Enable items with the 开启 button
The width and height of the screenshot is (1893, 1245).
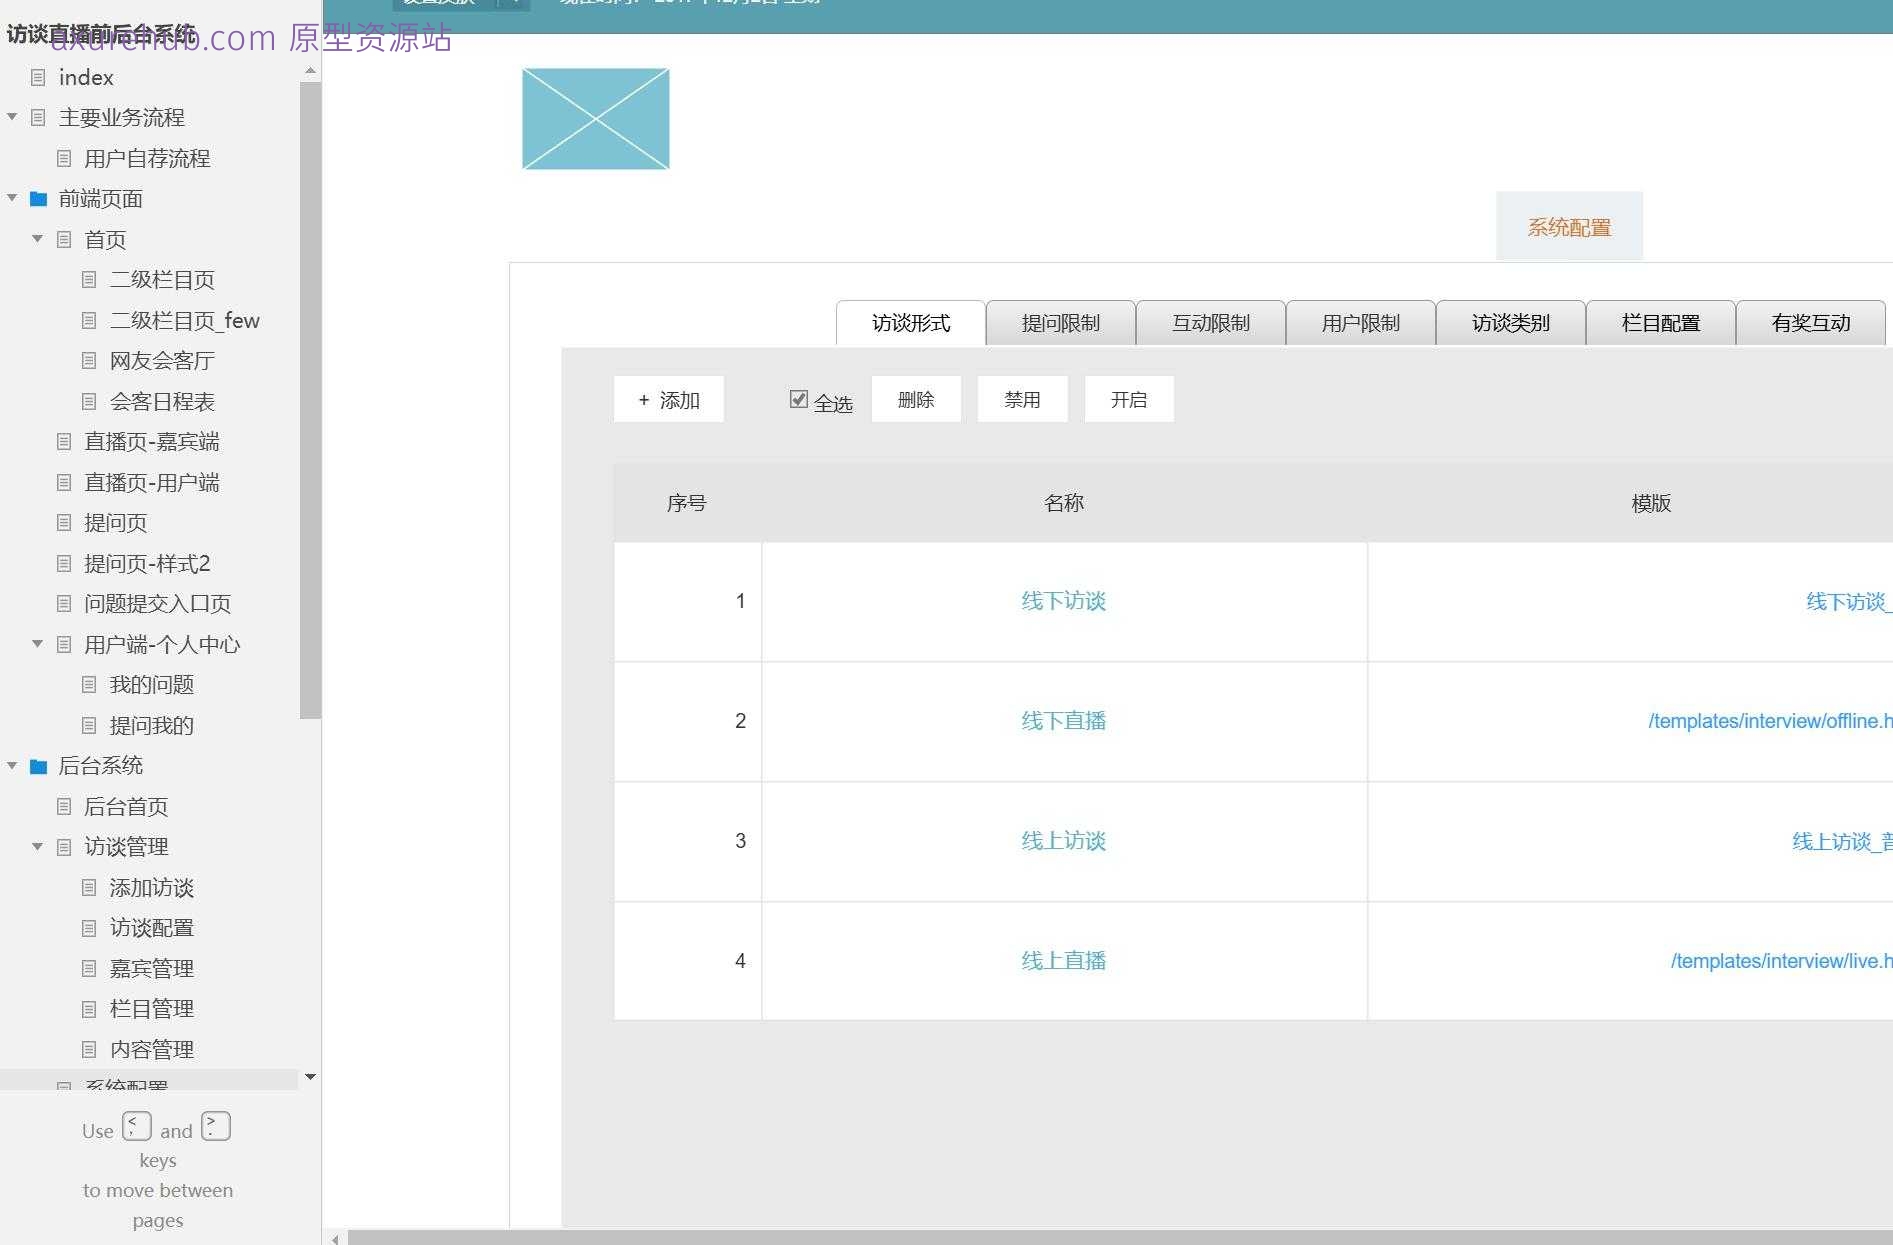[x=1129, y=398]
